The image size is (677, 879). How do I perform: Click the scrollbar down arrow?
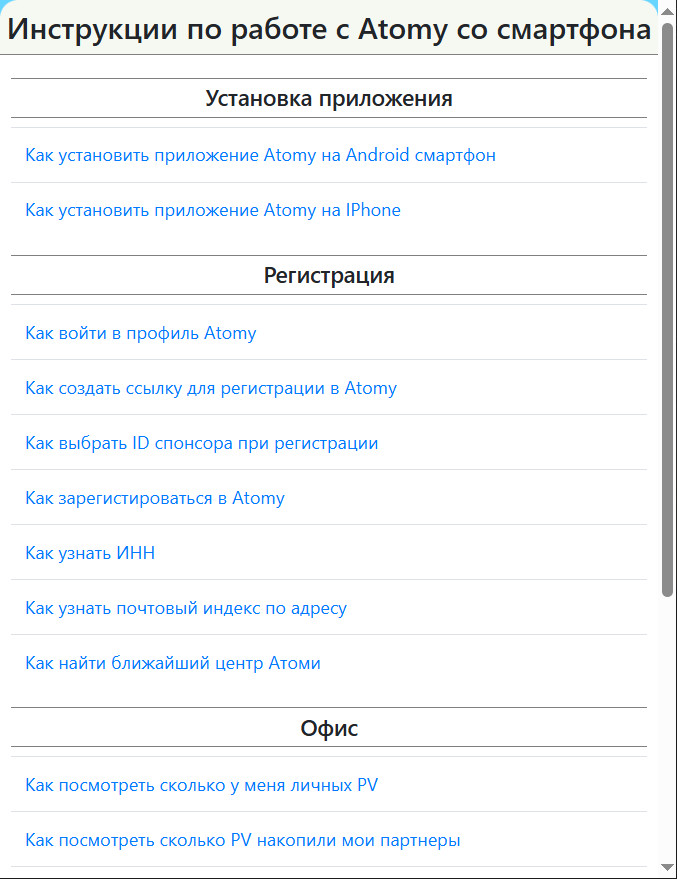pyautogui.click(x=668, y=868)
